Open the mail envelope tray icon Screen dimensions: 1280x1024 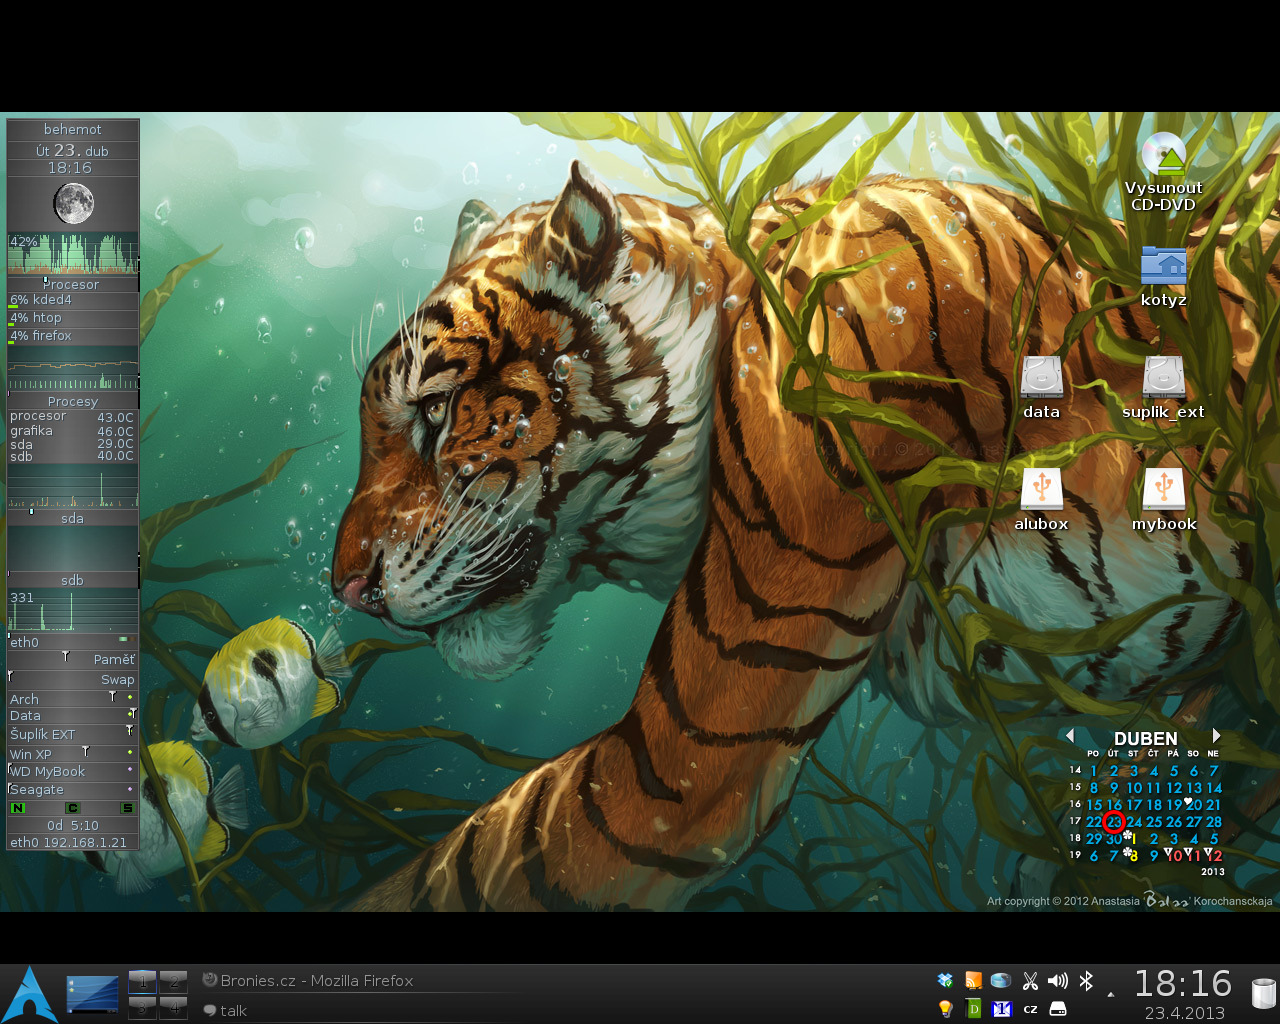[x=1002, y=1009]
